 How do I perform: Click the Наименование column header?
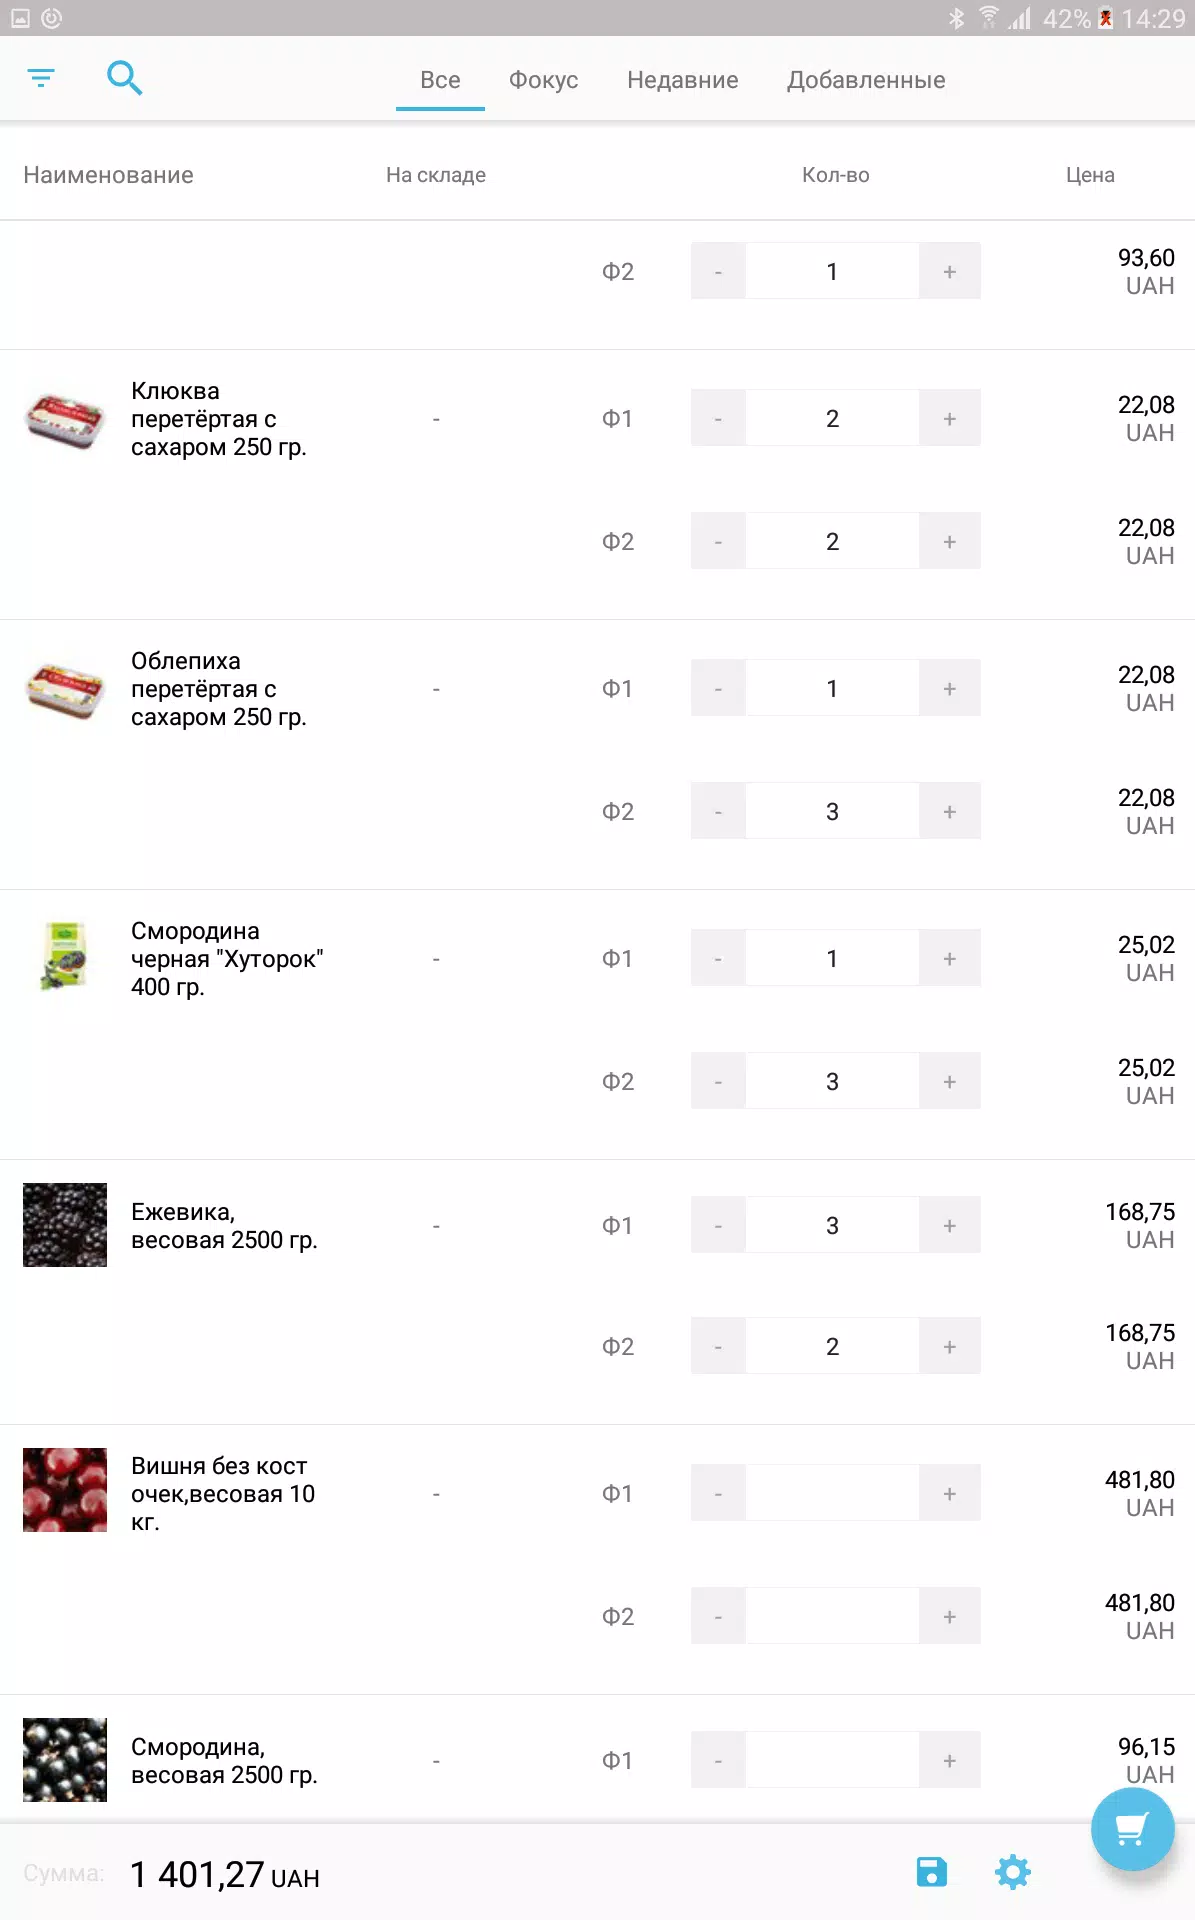pos(108,175)
